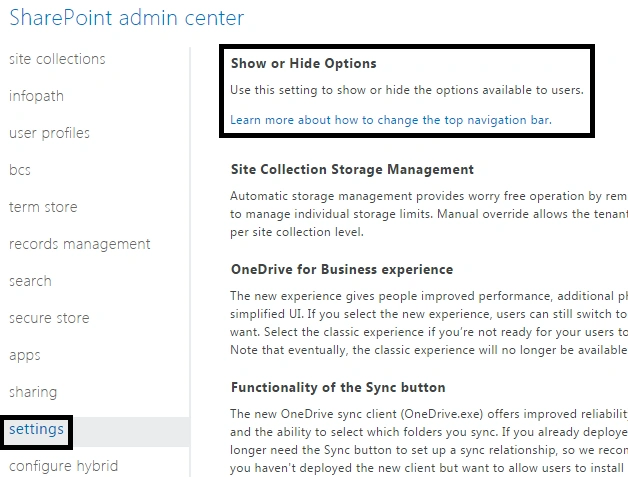Click Site Collection Storage Management heading
This screenshot has height=477, width=628.
pos(352,169)
